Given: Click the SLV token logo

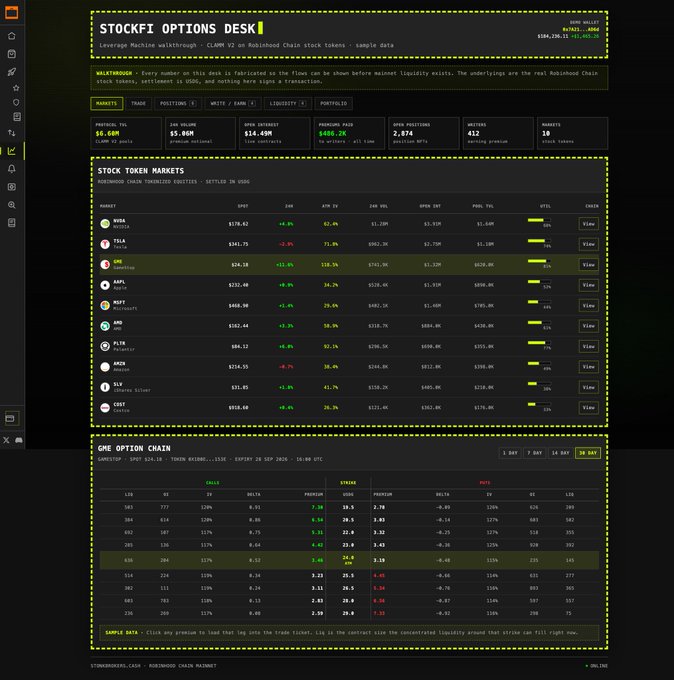Looking at the screenshot, I should 105,387.
